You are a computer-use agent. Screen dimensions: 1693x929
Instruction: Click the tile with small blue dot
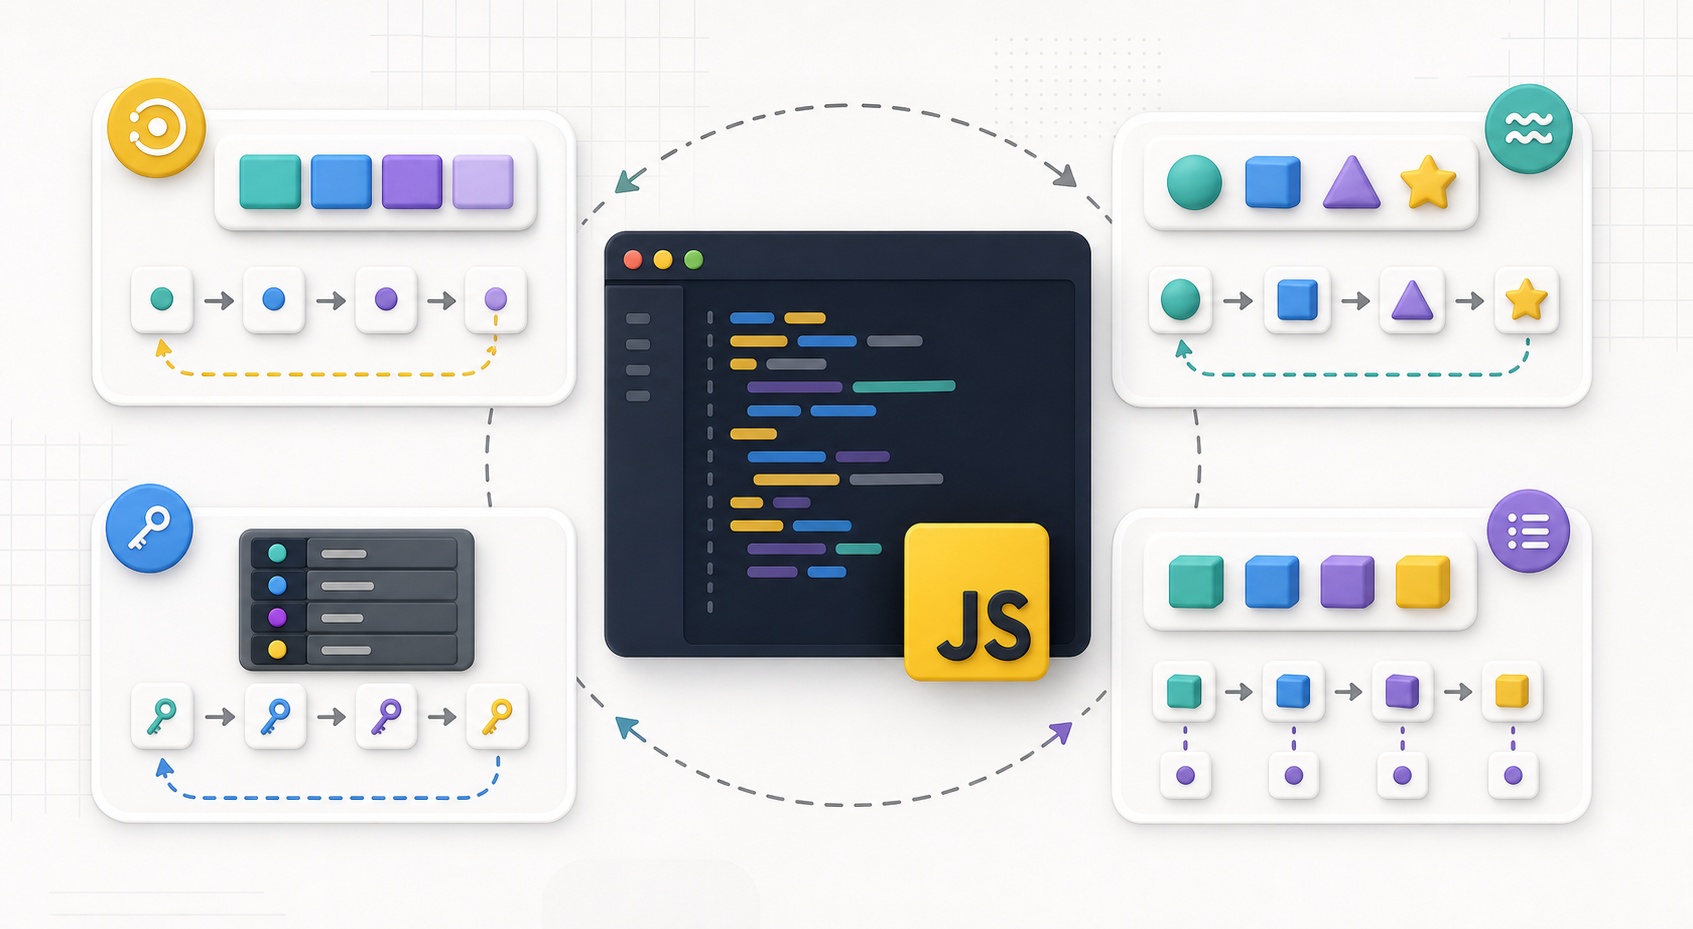click(274, 299)
